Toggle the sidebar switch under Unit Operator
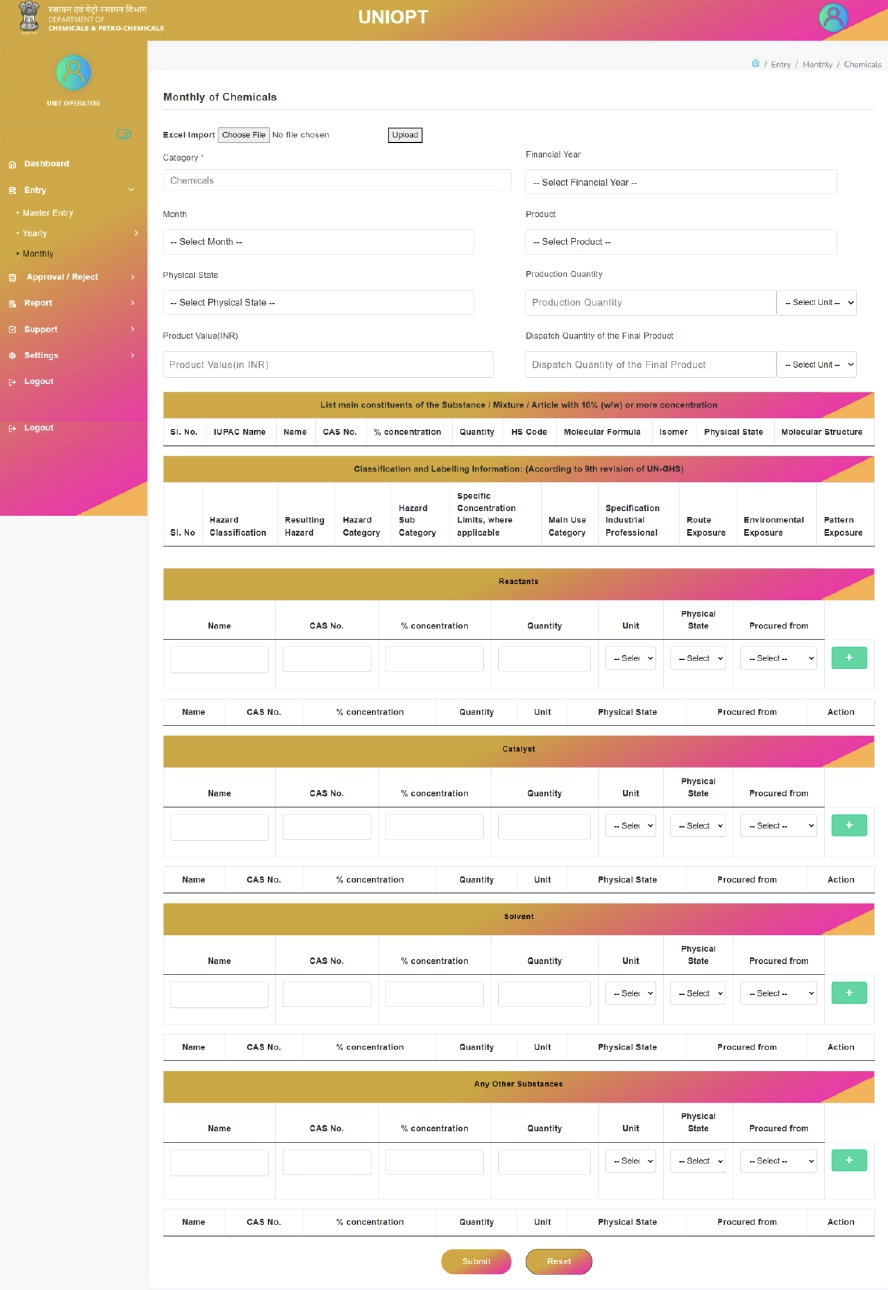Image resolution: width=888 pixels, height=1290 pixels. pyautogui.click(x=124, y=134)
